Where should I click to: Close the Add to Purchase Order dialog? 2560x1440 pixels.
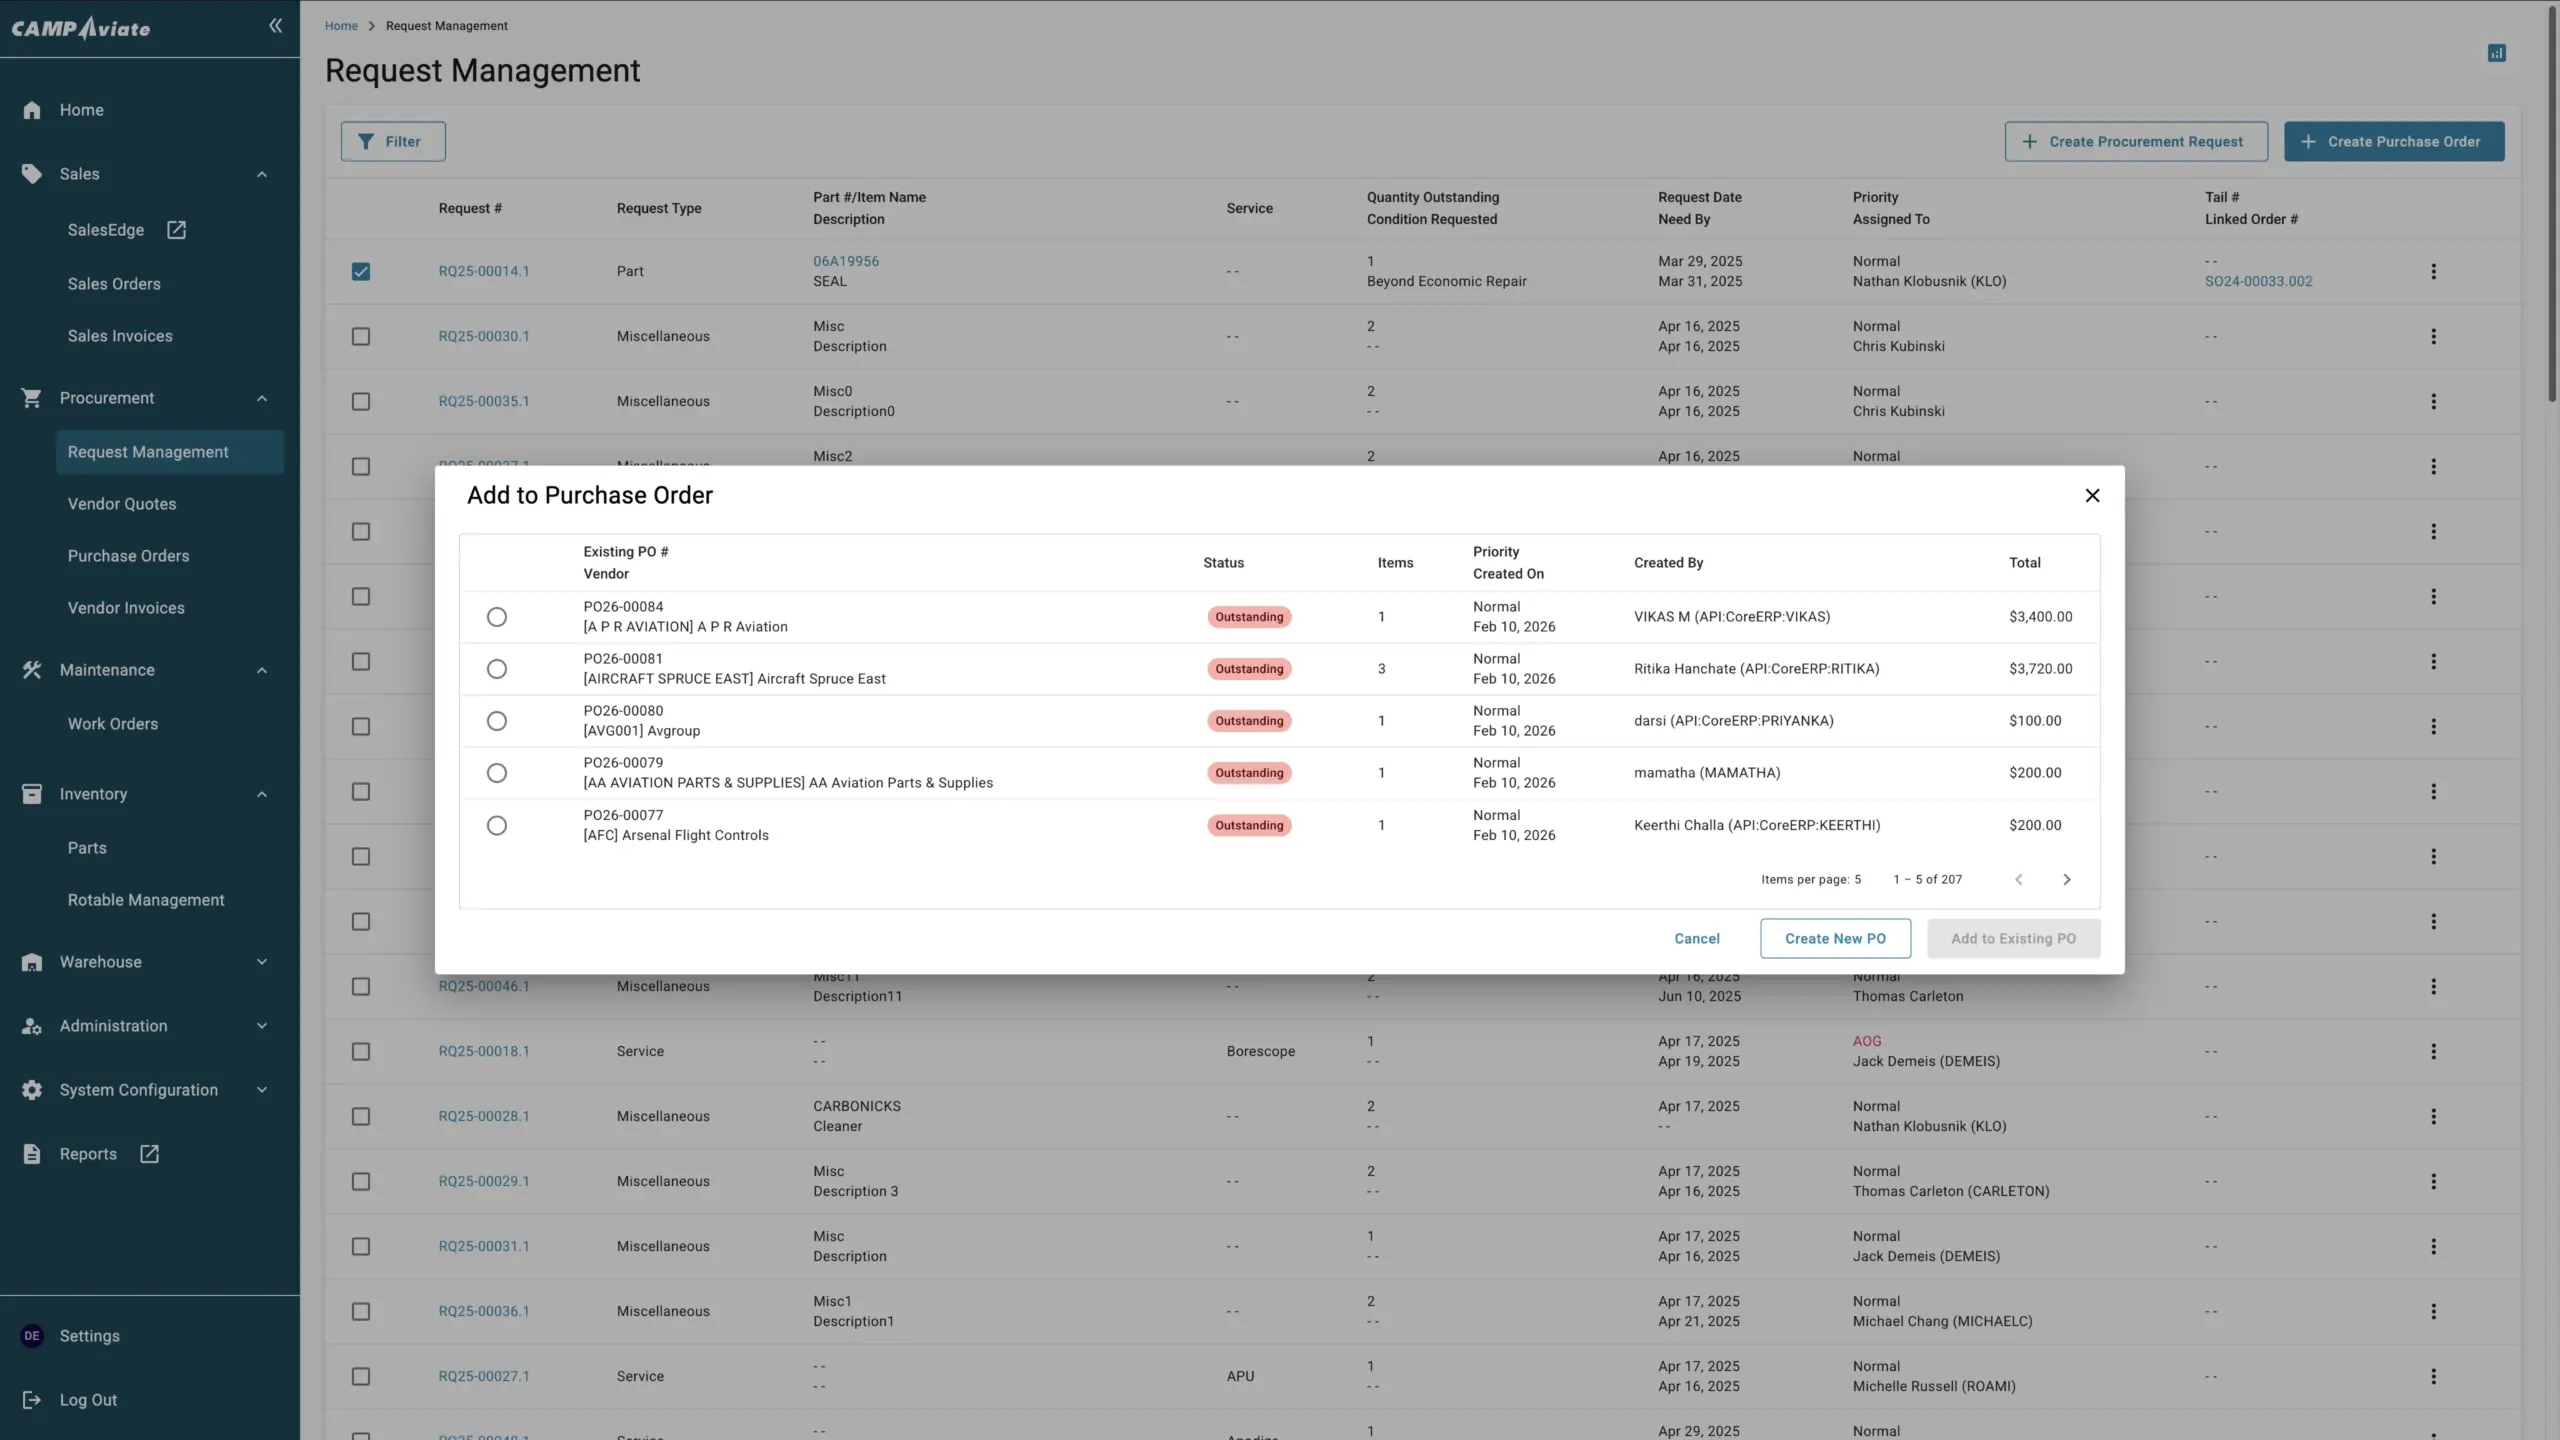pyautogui.click(x=2091, y=495)
